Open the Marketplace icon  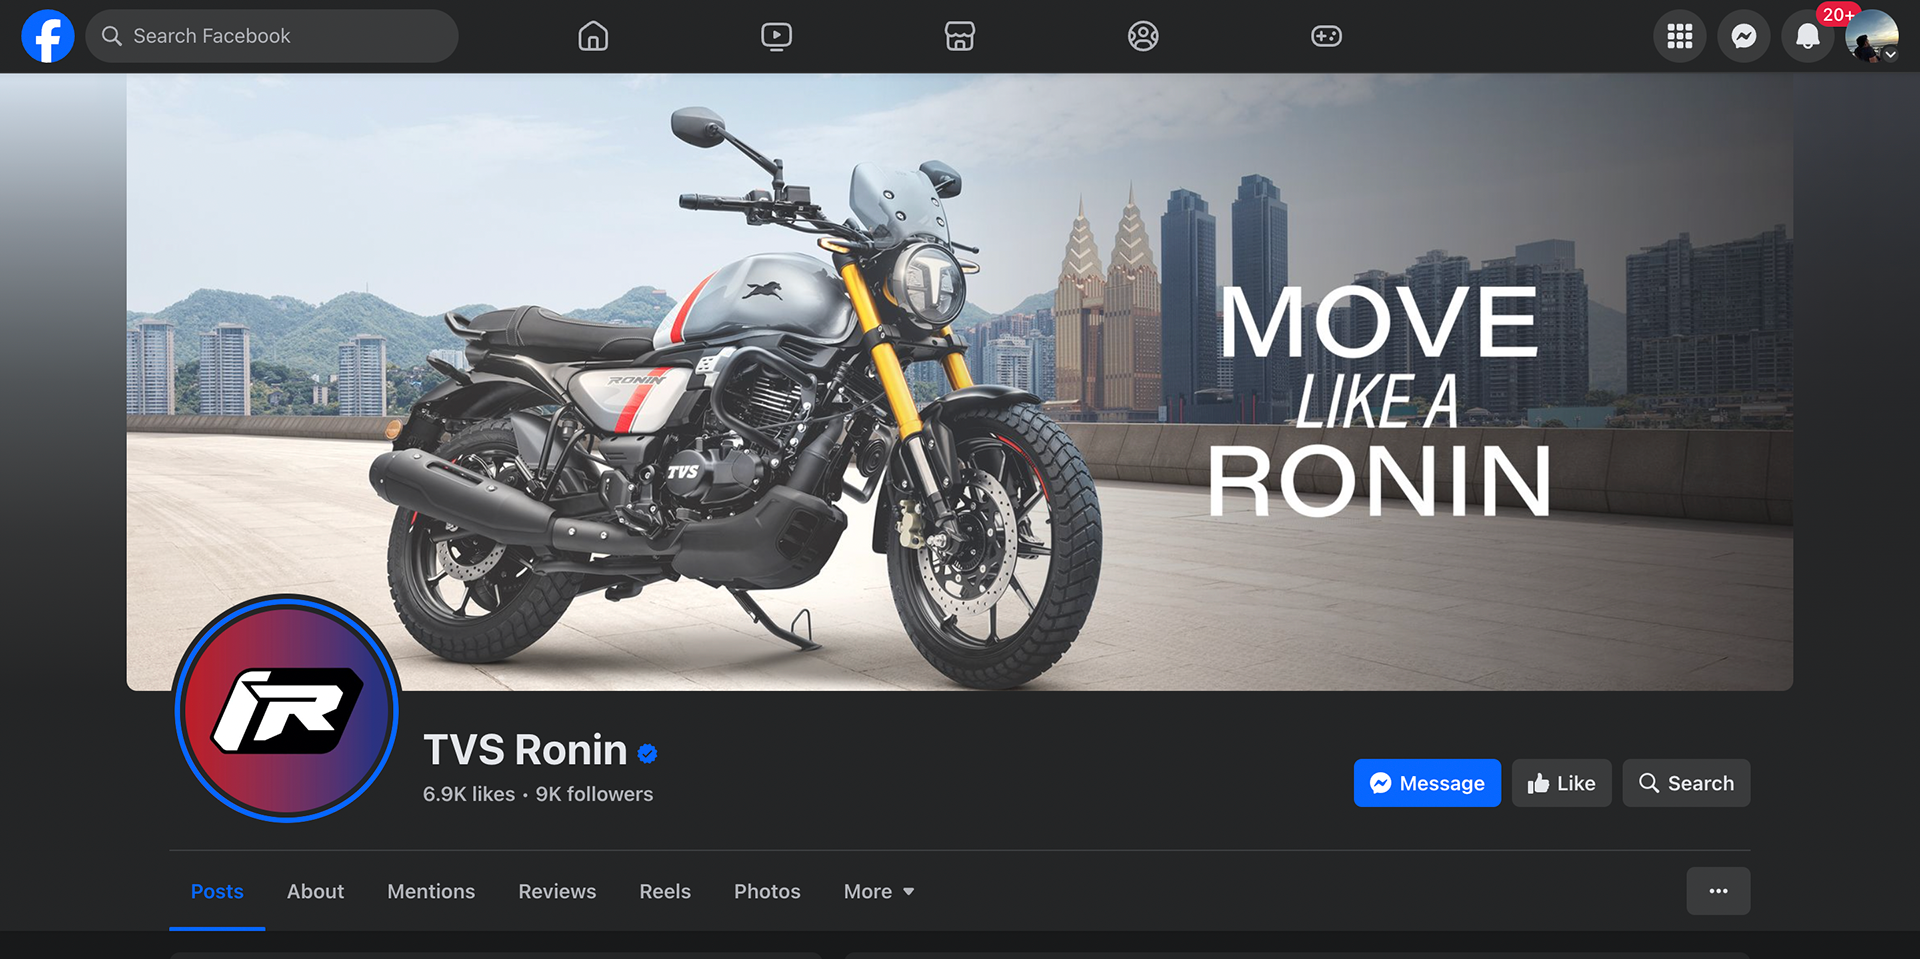(x=960, y=36)
